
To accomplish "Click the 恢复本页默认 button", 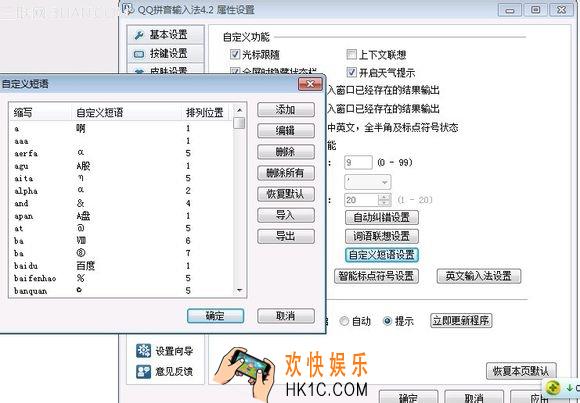I will 521,371.
